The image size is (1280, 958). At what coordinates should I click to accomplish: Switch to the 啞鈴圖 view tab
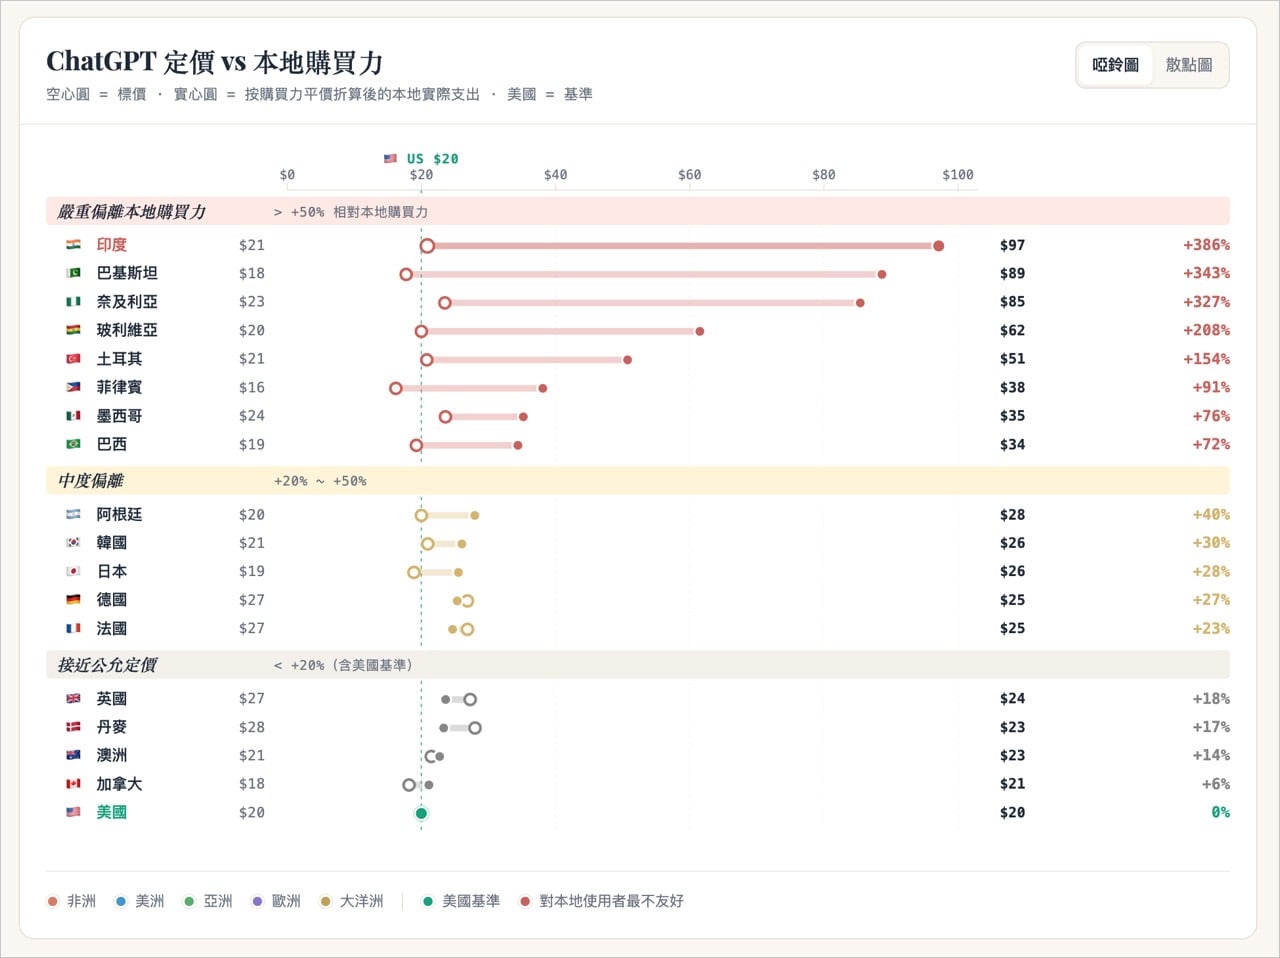[1115, 65]
